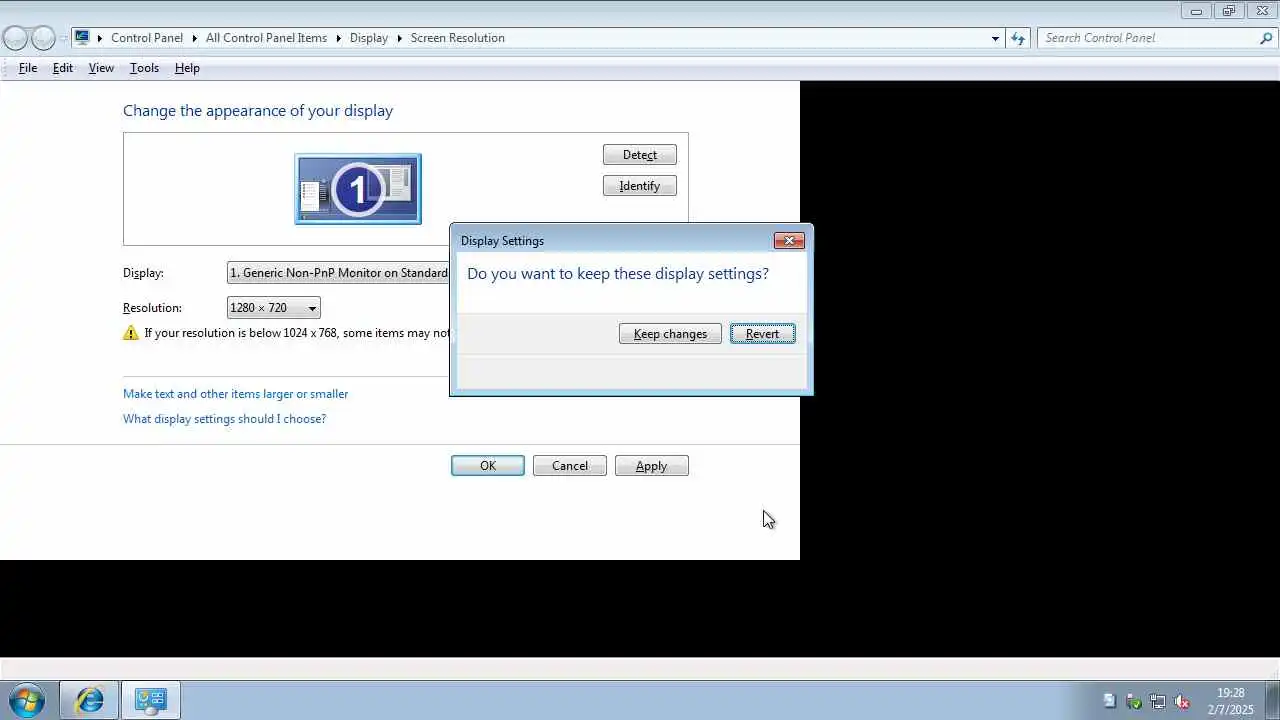Viewport: 1280px width, 720px height.
Task: Open the Help menu
Action: 187,68
